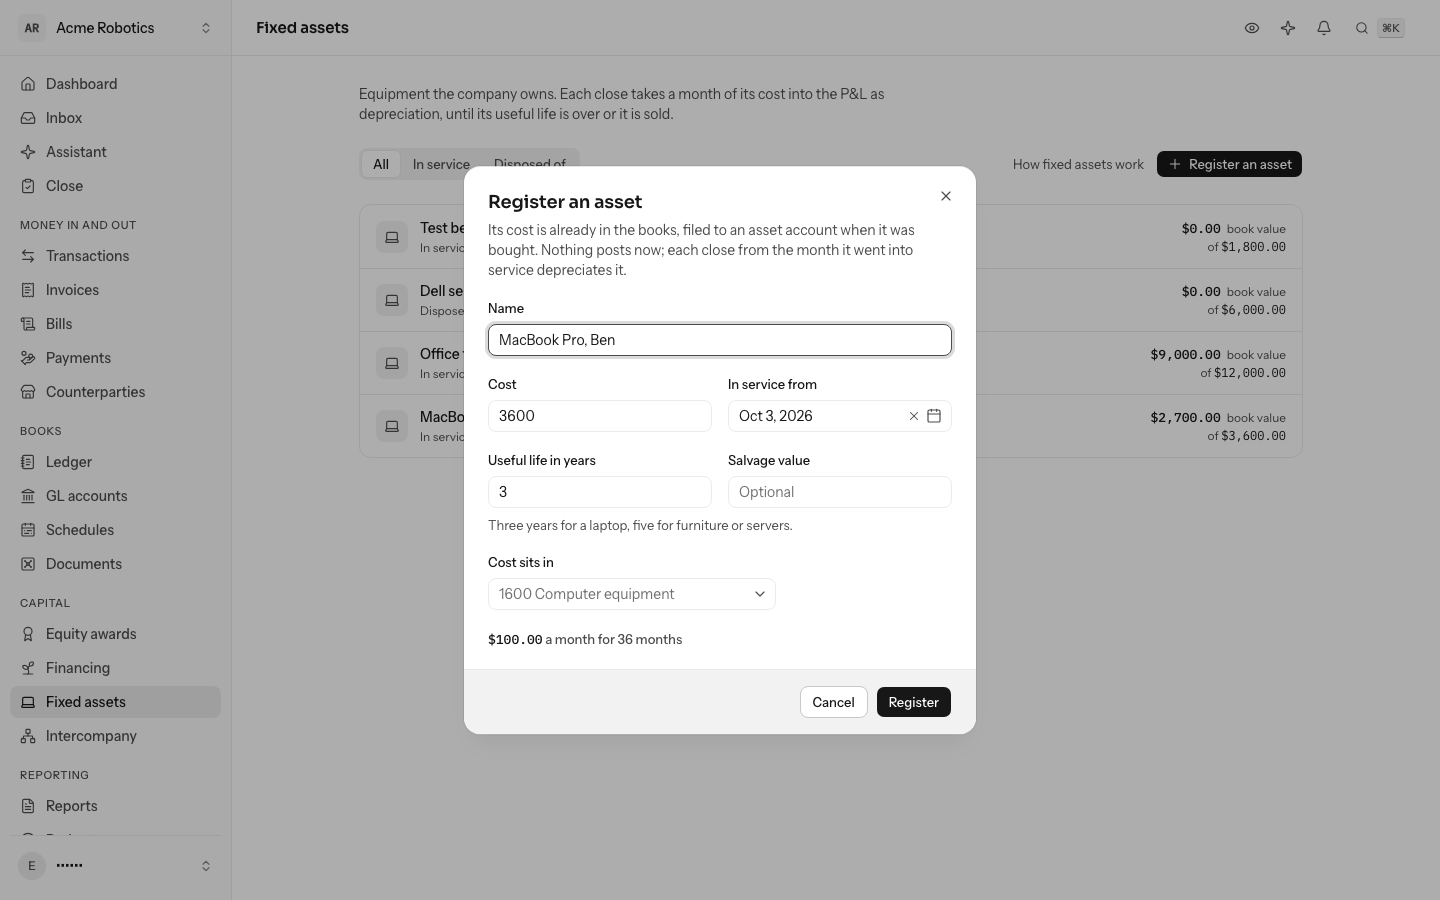Open Intercompany page
1440x900 pixels.
pos(115,736)
